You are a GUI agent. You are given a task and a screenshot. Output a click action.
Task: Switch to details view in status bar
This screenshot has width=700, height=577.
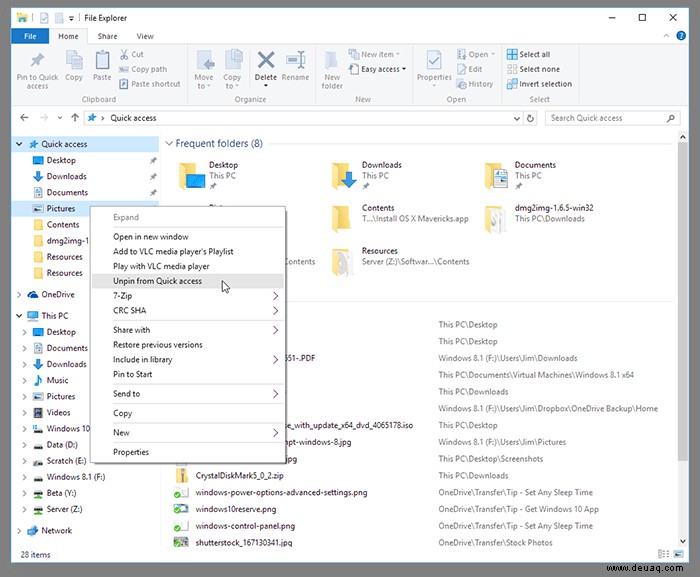[x=663, y=554]
